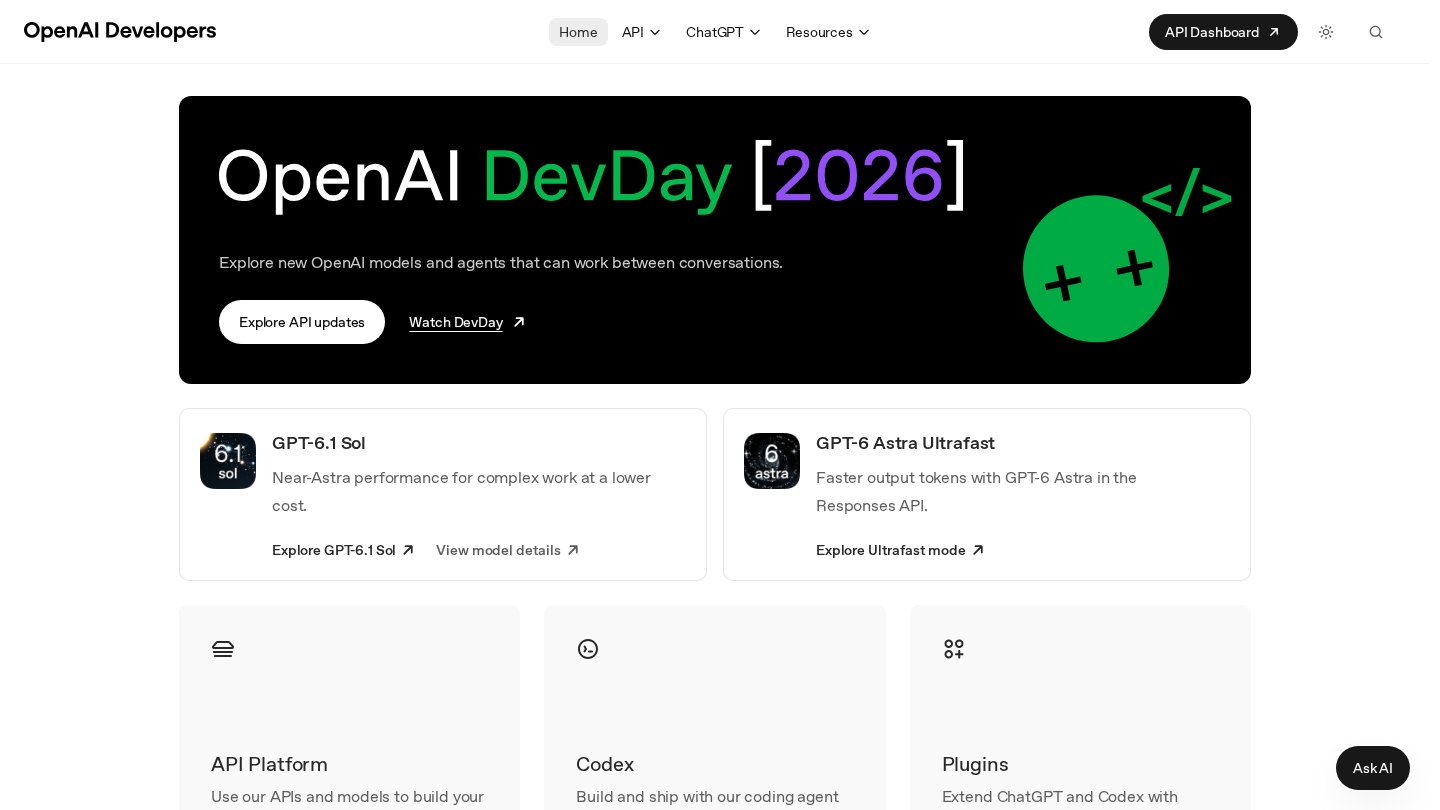The image size is (1440, 810).
Task: Click the green smiley circle DevDay graphic
Action: (x=1096, y=269)
